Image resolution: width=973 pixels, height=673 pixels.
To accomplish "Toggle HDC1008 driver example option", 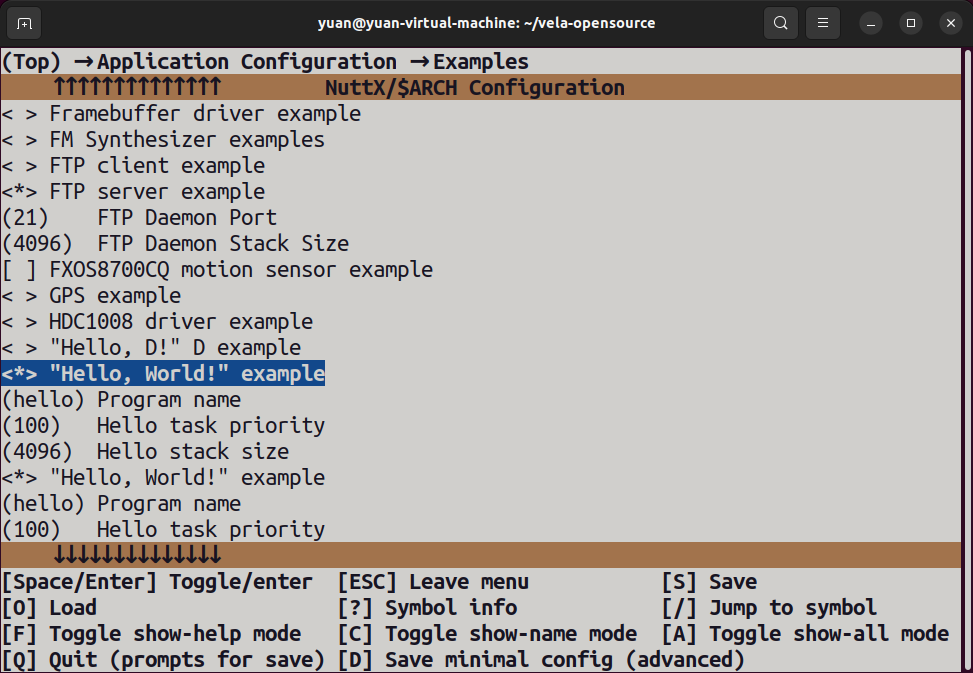I will click(158, 322).
